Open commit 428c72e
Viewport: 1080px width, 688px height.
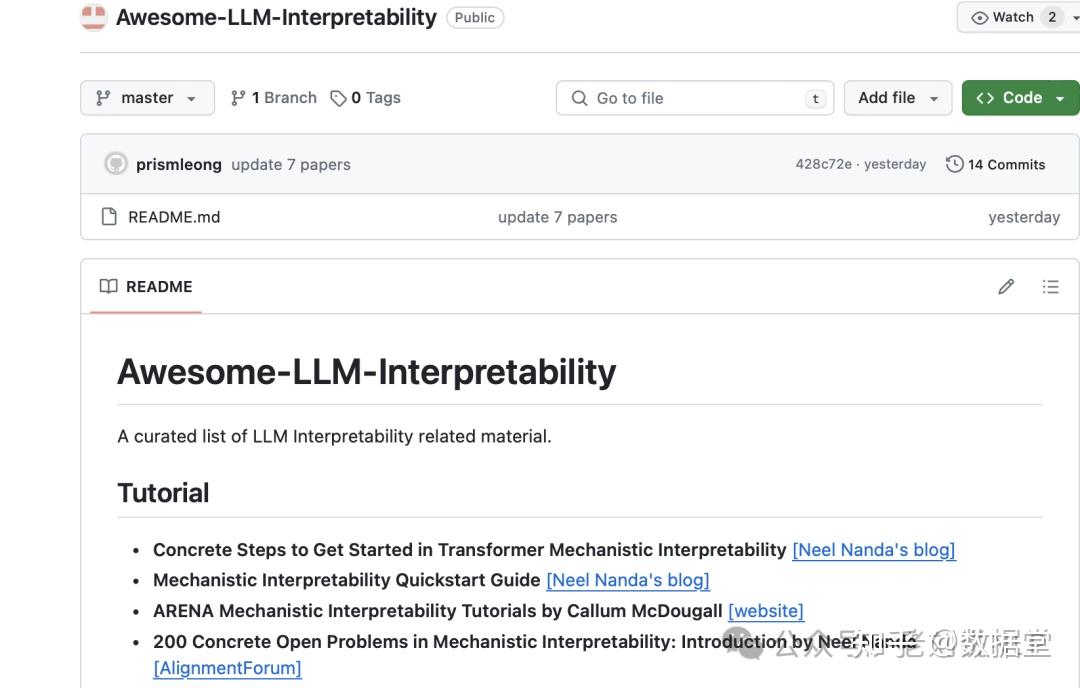[823, 164]
